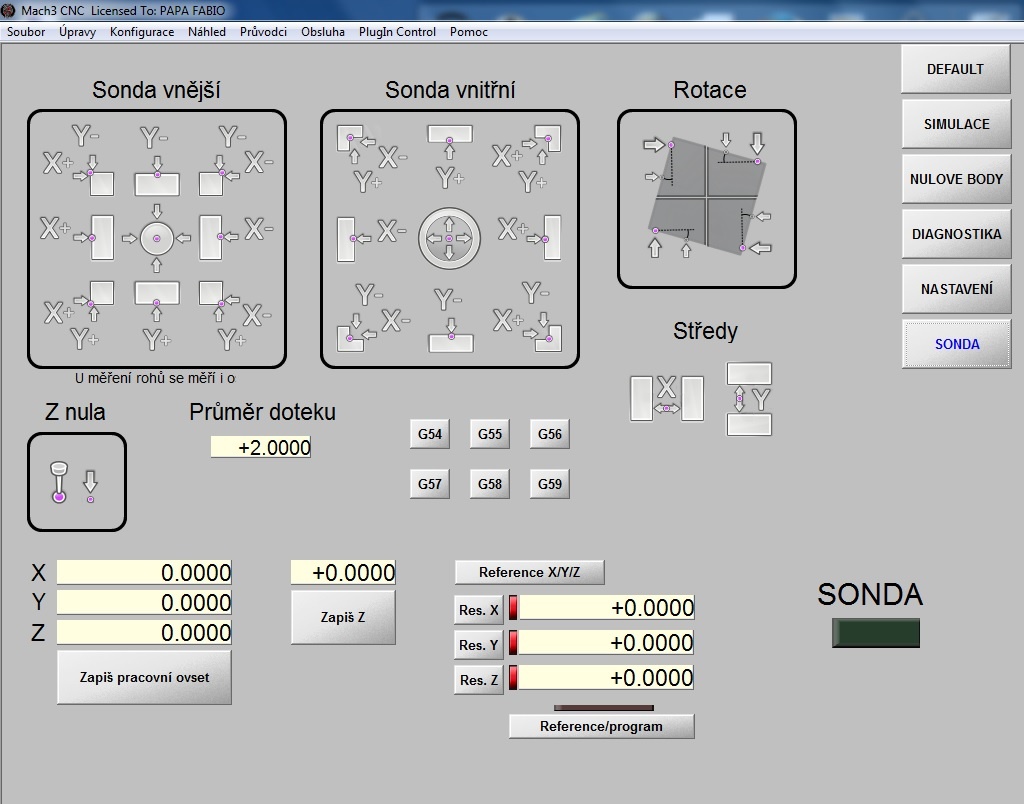
Task: Click the Reference X/Y/Z button
Action: [x=529, y=572]
